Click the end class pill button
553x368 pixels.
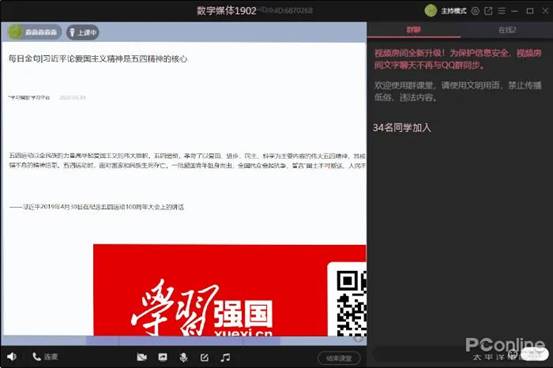pos(339,358)
